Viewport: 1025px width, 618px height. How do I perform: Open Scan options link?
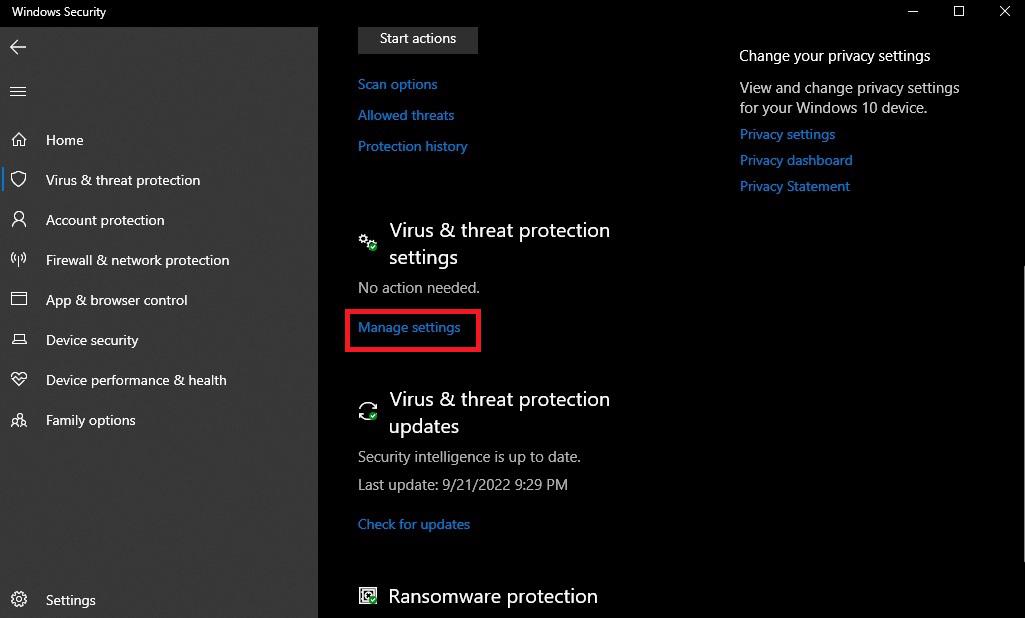(x=397, y=84)
